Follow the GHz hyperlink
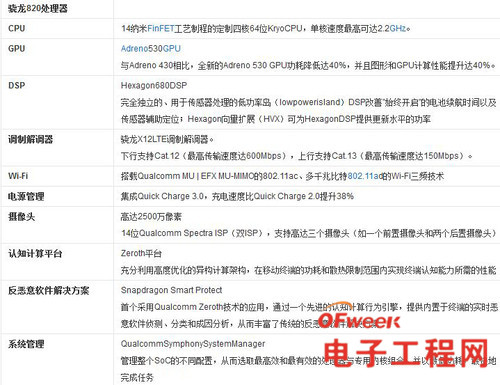500x385 pixels. click(398, 28)
